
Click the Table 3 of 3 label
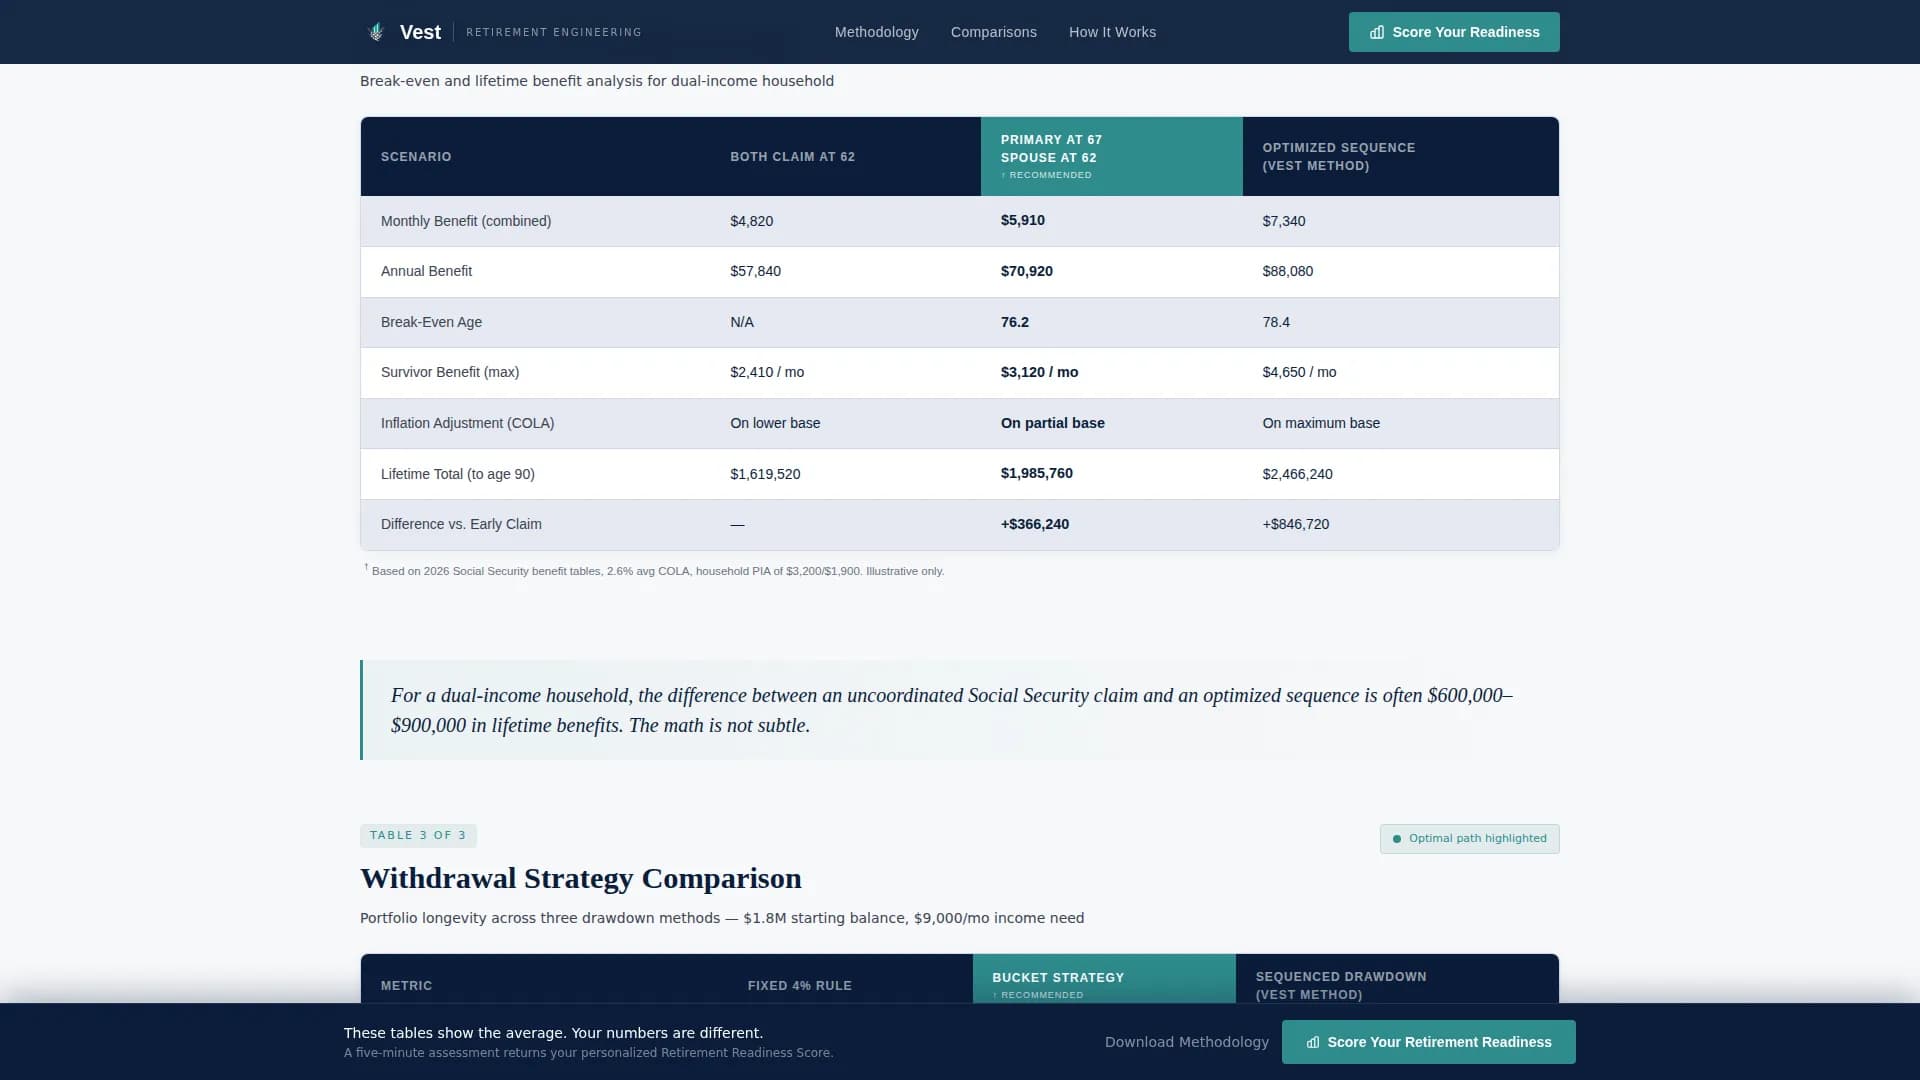pyautogui.click(x=418, y=835)
